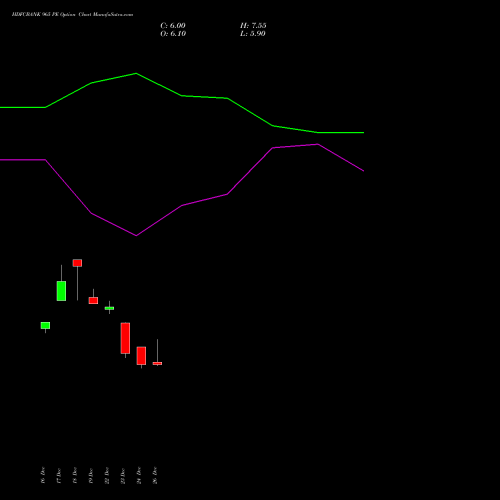
Task: Click the low price value L: 5.90
Action: point(253,34)
